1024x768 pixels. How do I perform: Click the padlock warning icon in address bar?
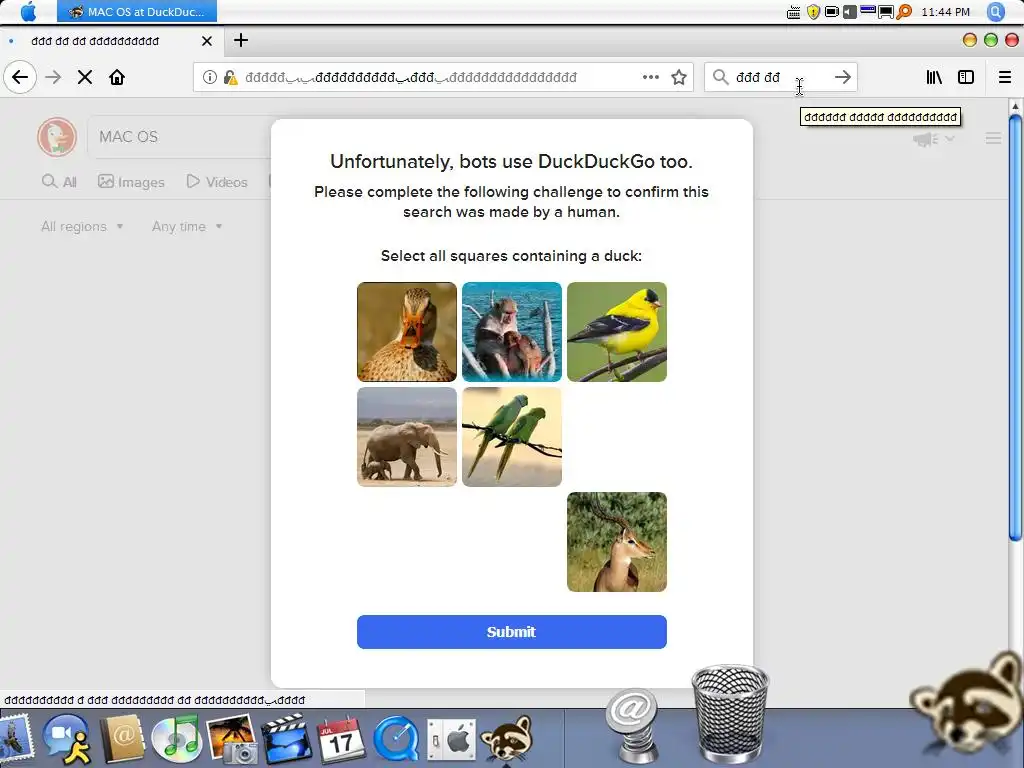tap(230, 77)
